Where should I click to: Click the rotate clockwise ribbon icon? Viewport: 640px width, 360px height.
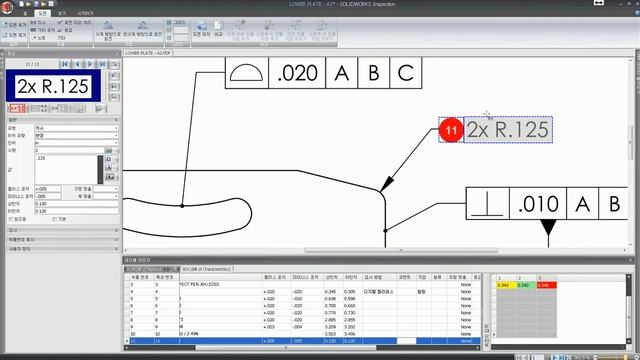click(x=108, y=26)
